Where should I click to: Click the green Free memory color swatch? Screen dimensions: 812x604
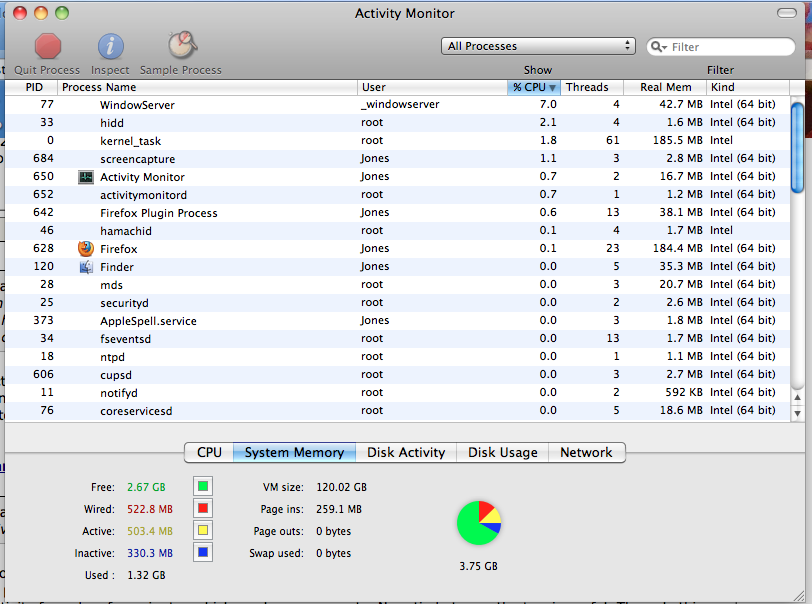click(203, 486)
